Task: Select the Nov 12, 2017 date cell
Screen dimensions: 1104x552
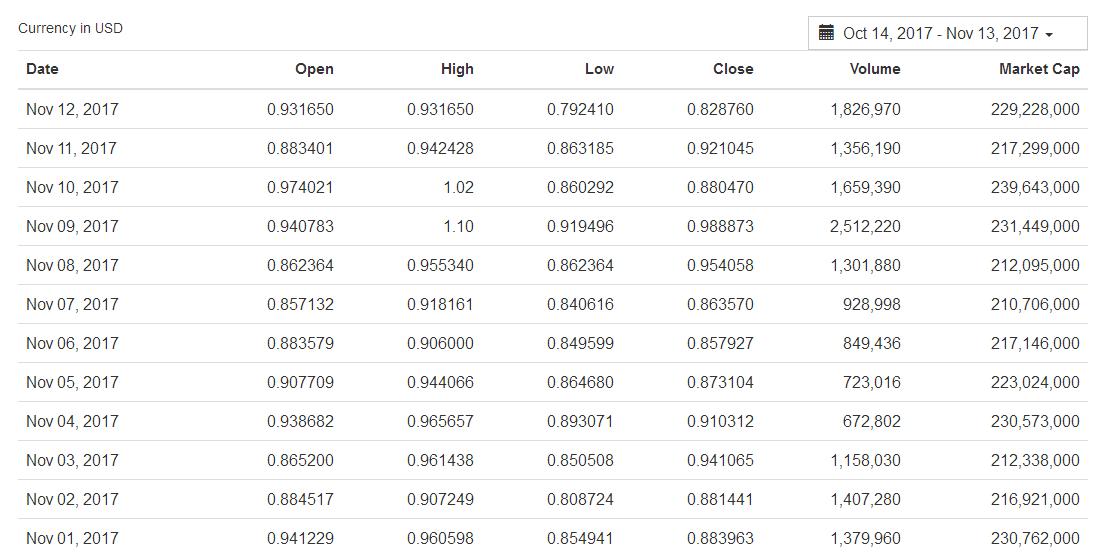Action: click(x=72, y=109)
